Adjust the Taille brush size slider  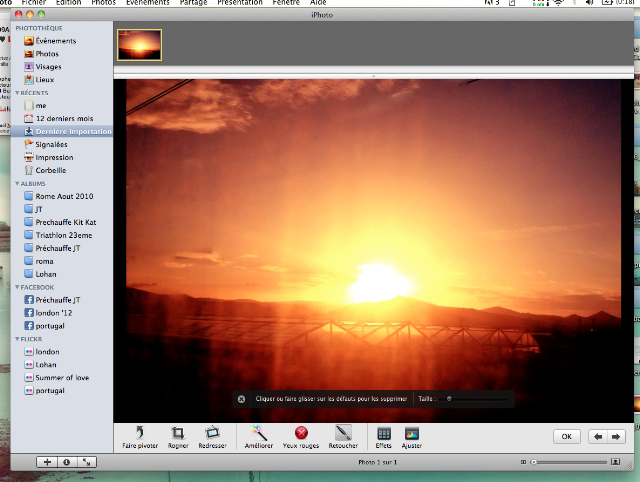click(x=473, y=399)
